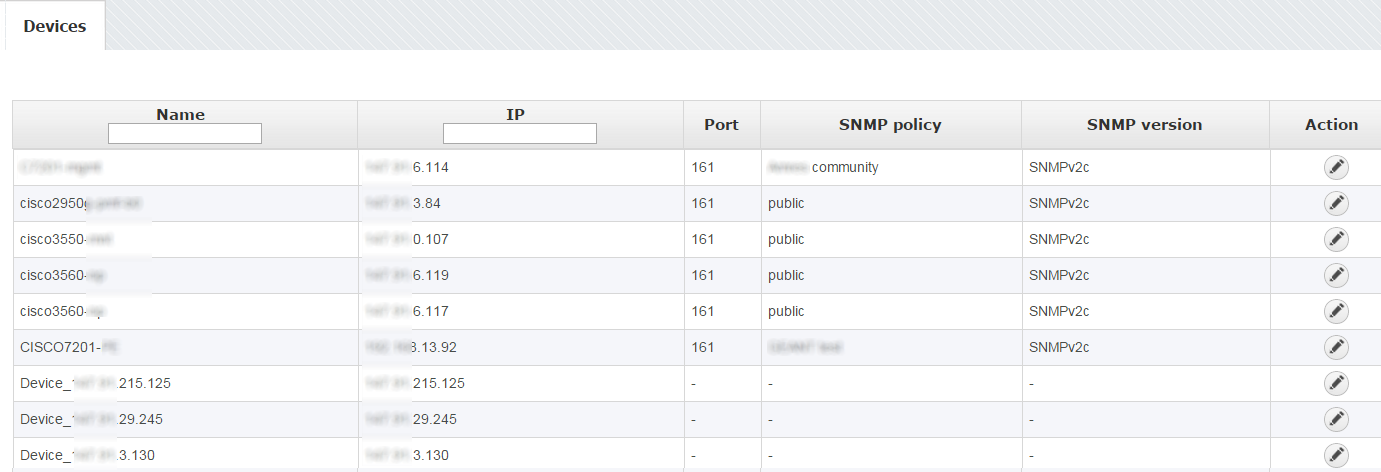Sort by the Port column header
The width and height of the screenshot is (1381, 472).
coord(721,125)
